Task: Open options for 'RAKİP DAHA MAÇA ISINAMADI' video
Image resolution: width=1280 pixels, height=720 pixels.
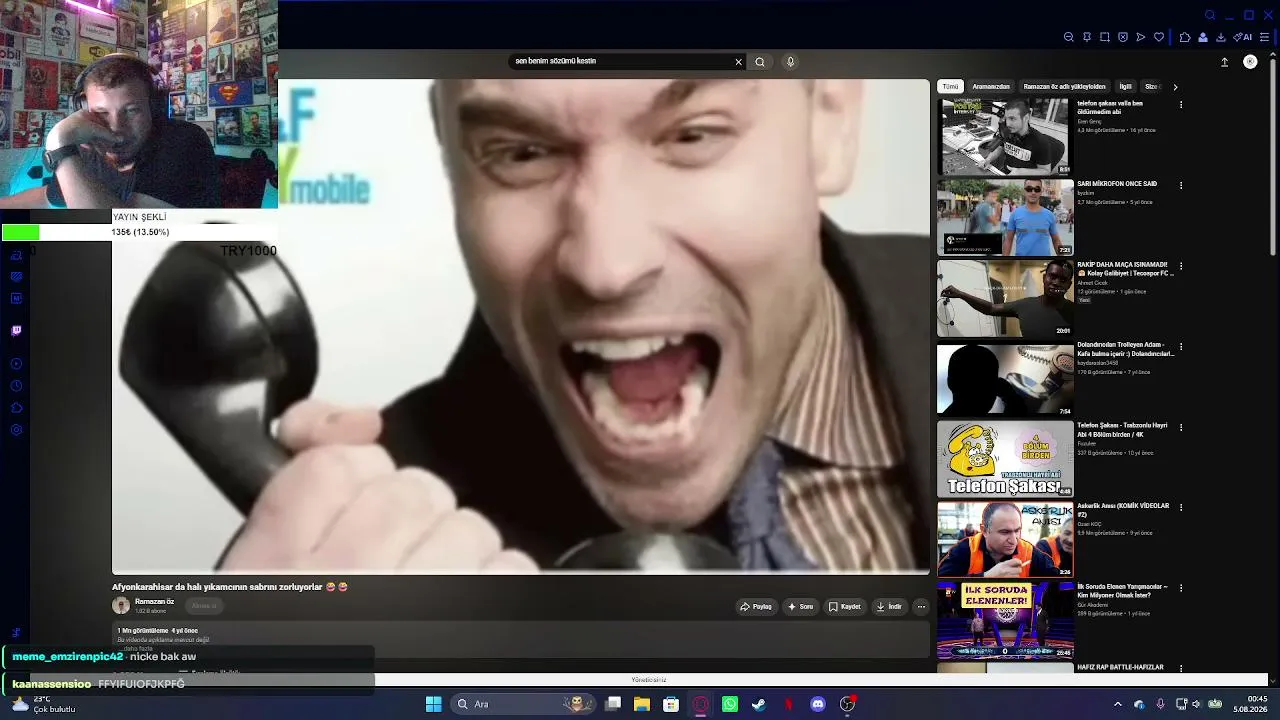Action: [1181, 266]
